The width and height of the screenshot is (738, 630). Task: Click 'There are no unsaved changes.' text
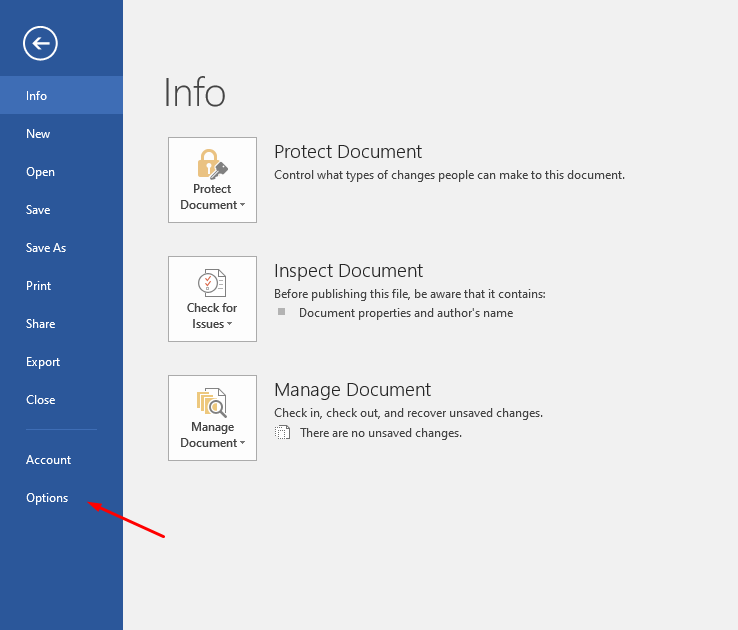click(381, 433)
